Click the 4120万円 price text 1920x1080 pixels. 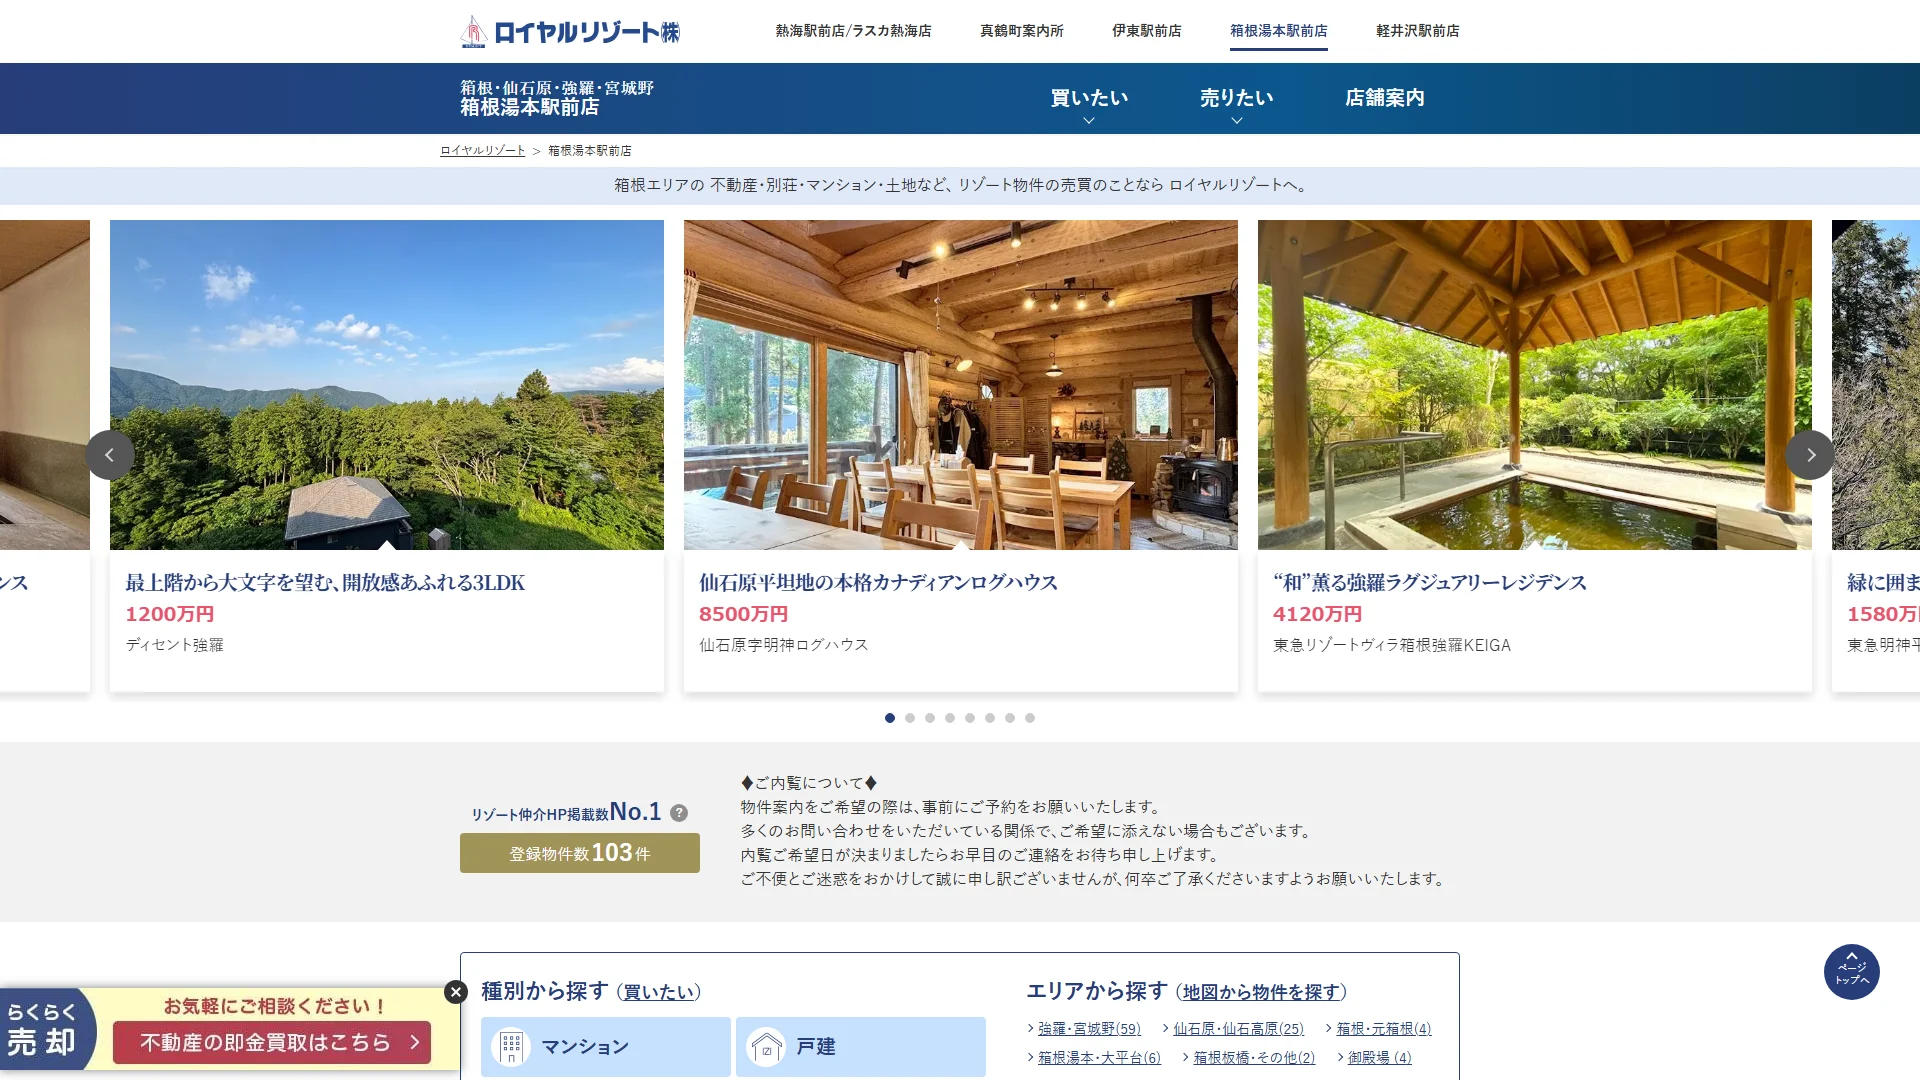coord(1318,614)
